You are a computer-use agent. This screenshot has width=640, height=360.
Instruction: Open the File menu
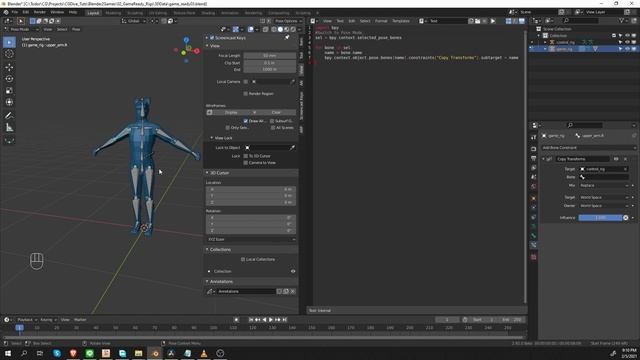click(x=15, y=12)
